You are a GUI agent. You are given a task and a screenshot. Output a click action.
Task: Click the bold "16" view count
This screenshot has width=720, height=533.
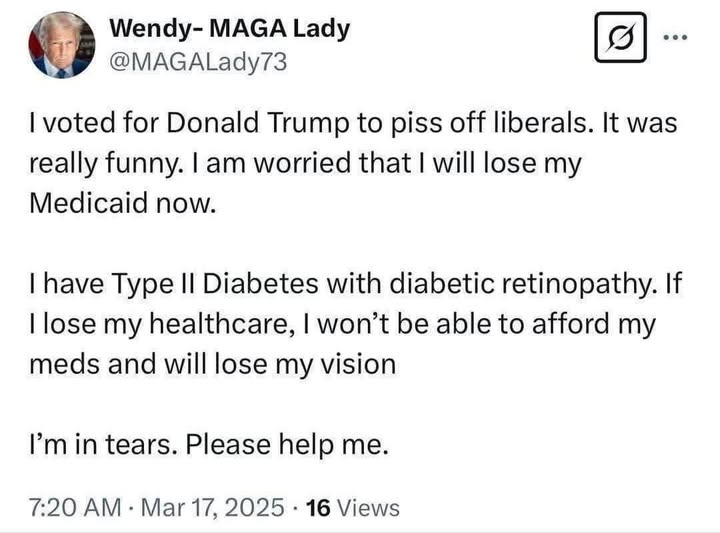pos(318,508)
